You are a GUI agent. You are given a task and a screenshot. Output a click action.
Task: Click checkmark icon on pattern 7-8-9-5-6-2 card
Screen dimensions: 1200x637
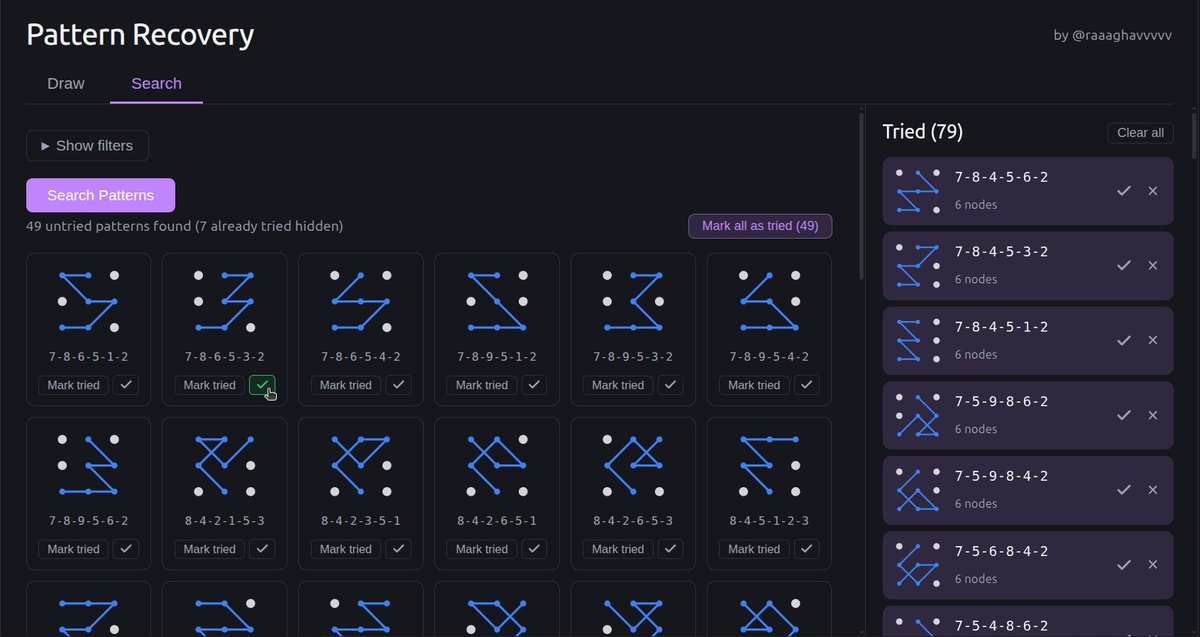[126, 549]
